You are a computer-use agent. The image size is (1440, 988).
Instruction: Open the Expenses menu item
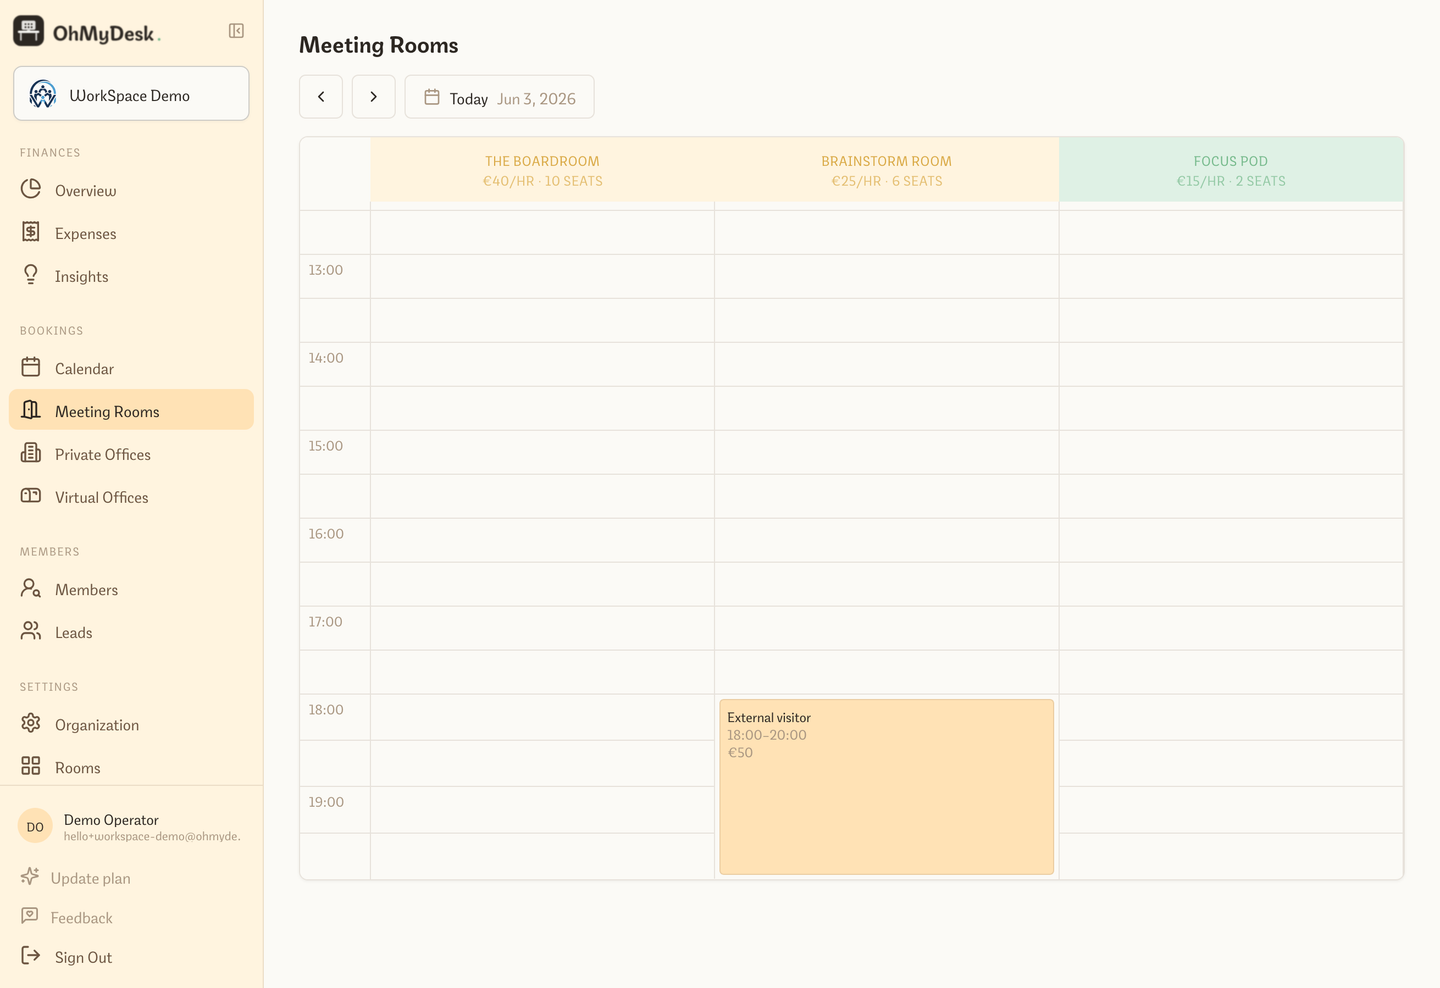pos(131,233)
